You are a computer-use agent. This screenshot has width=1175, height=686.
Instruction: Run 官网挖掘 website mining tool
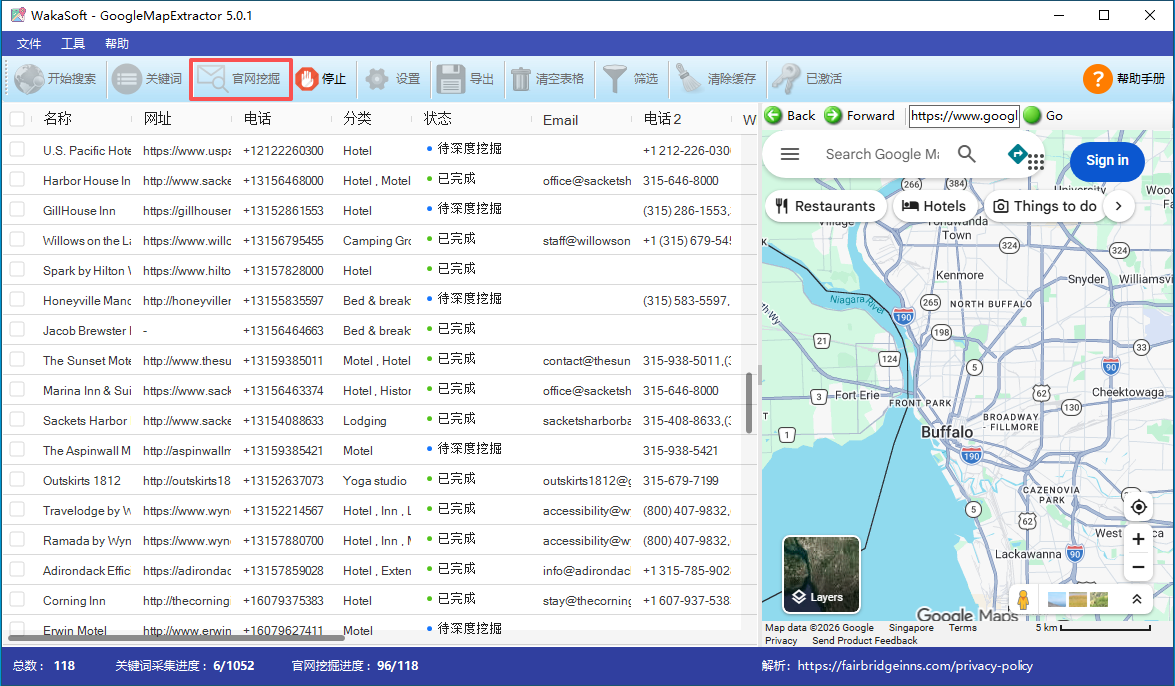pos(240,79)
